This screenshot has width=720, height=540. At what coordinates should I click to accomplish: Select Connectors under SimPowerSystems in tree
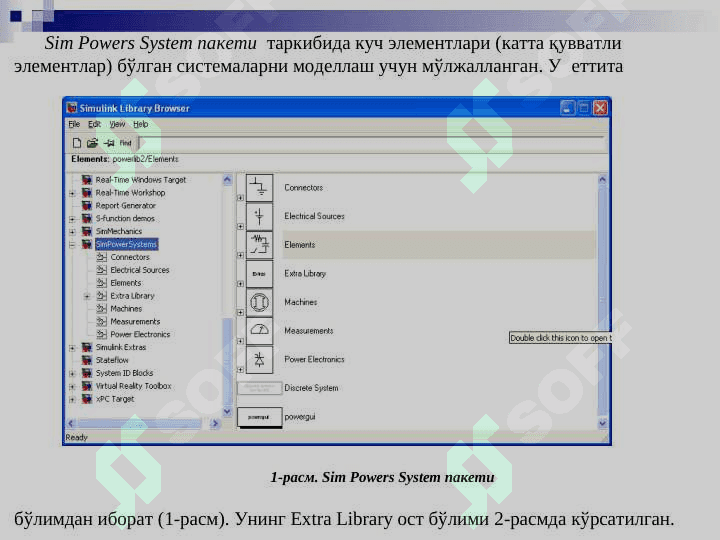(x=129, y=257)
